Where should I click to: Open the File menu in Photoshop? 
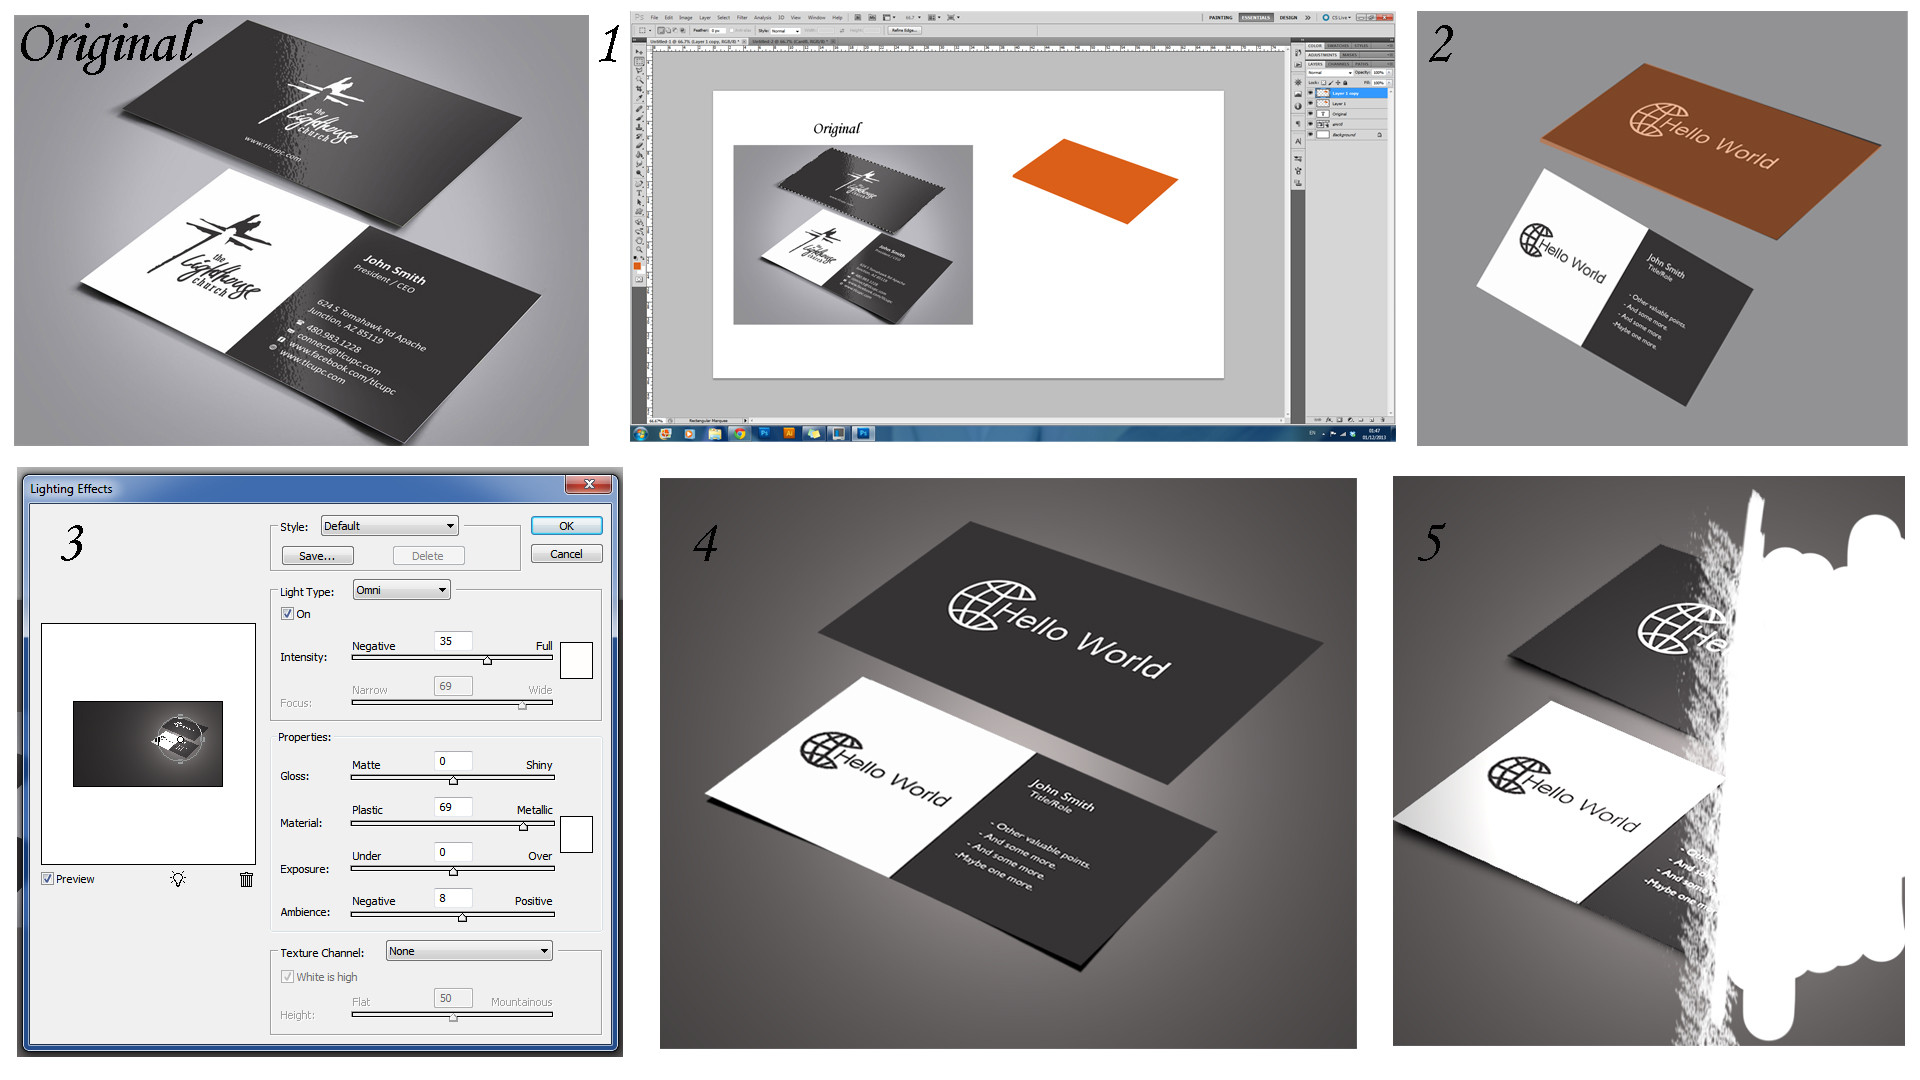tap(654, 17)
